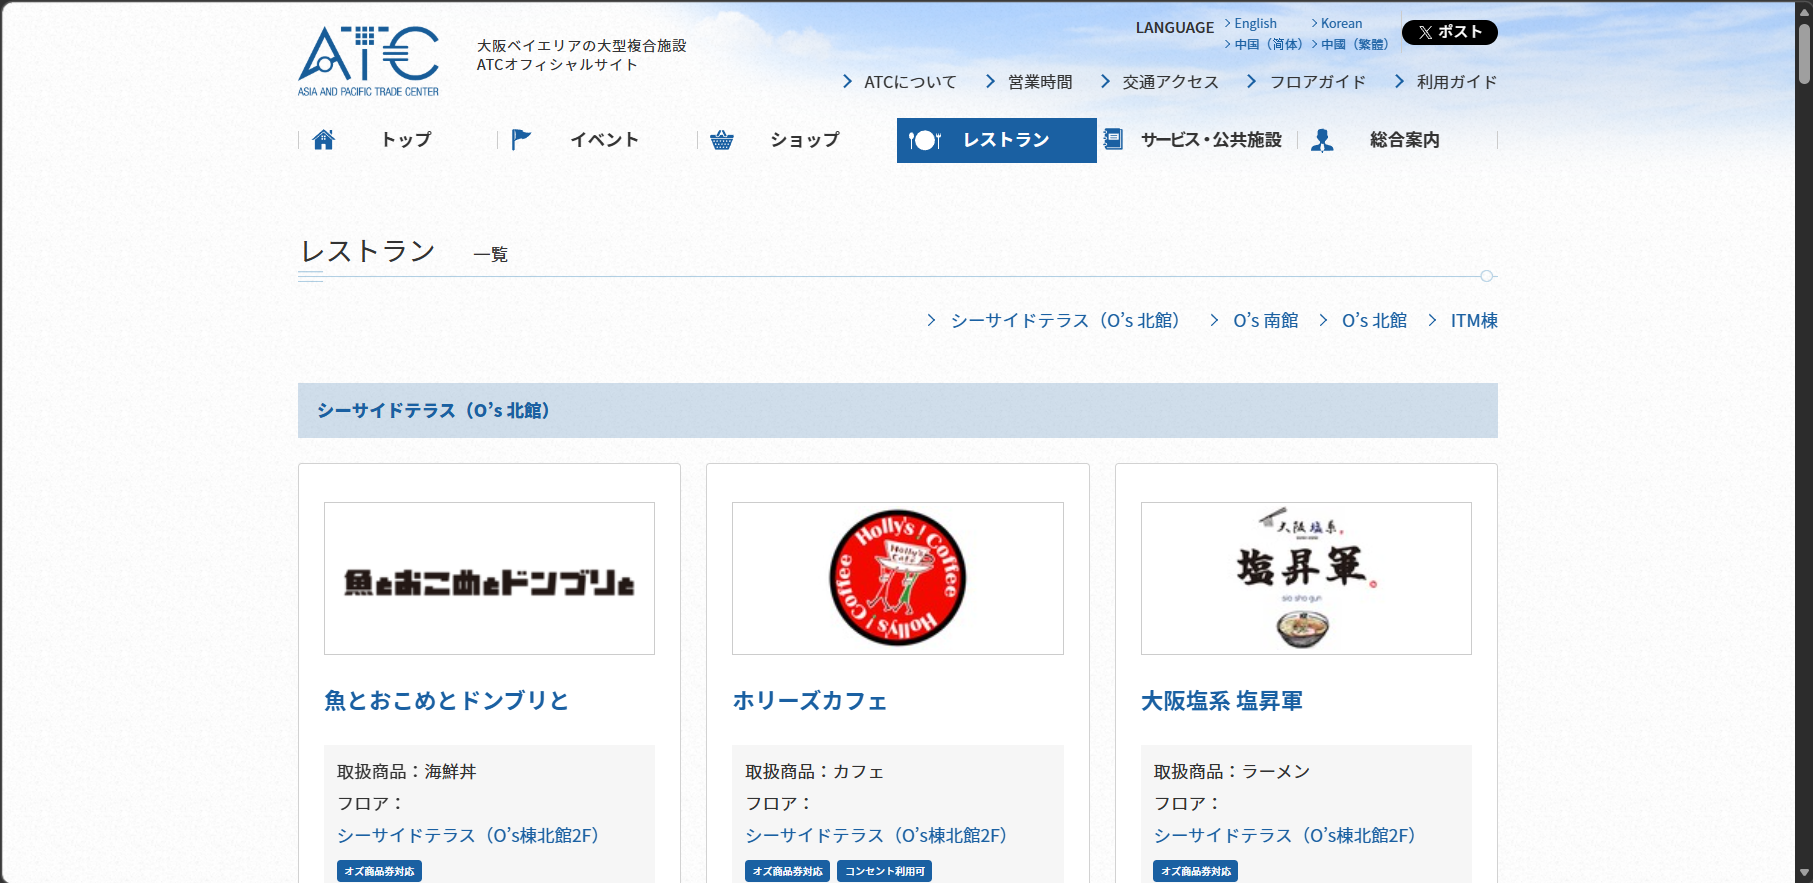Click the home icon beside トップ

[x=323, y=140]
